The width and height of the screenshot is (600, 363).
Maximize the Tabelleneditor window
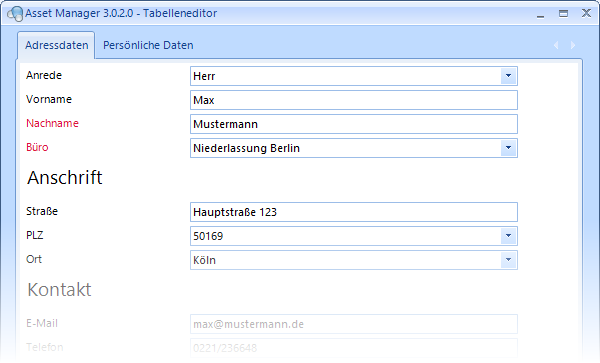click(563, 14)
